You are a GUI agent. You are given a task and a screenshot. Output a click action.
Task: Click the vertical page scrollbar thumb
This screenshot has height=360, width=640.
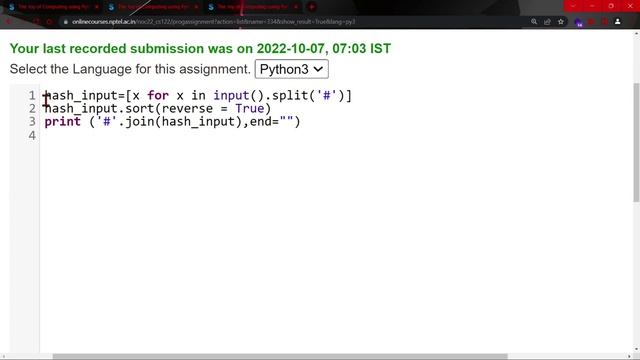coord(636,142)
